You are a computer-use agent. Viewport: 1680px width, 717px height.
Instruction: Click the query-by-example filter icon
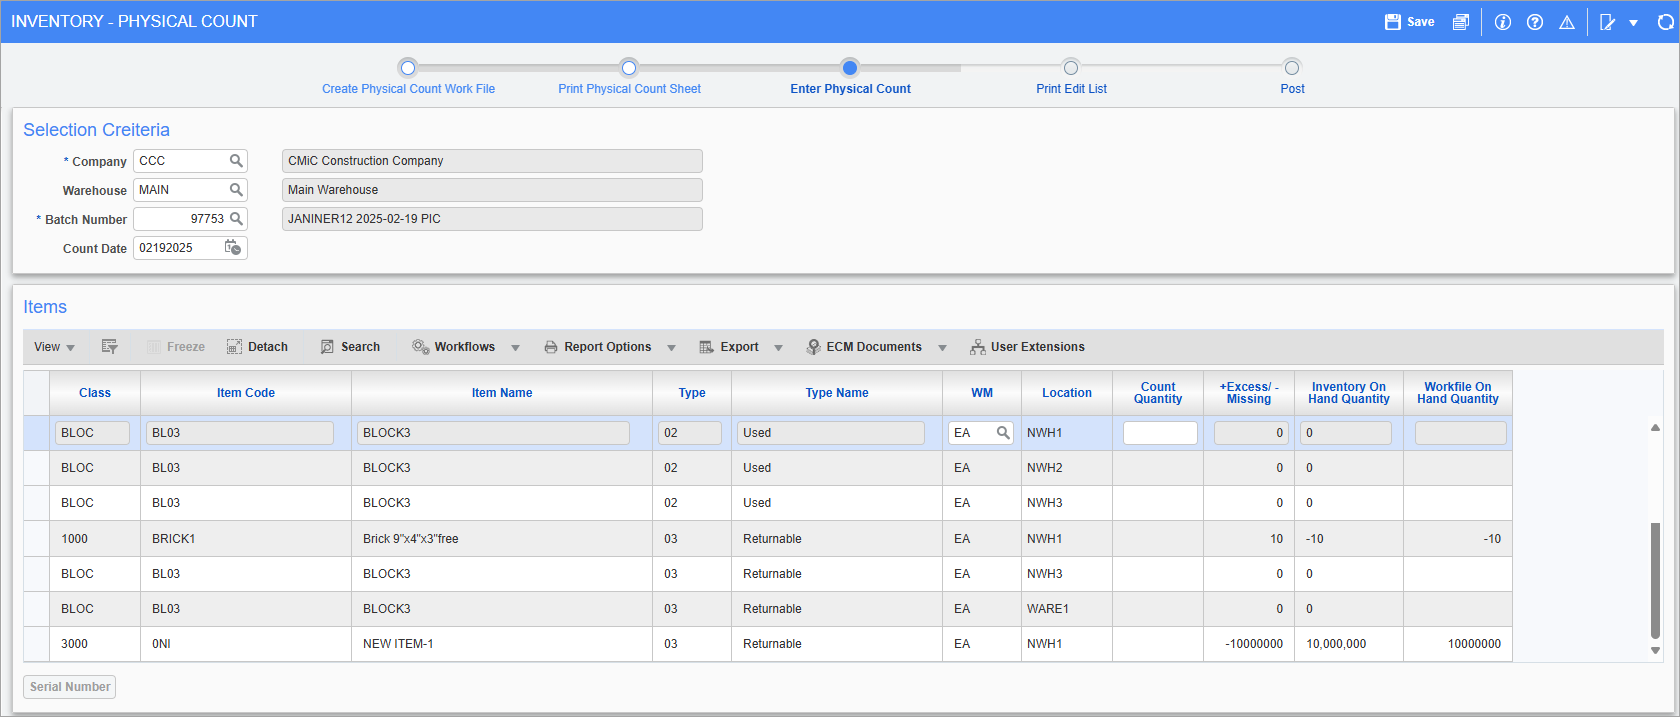pos(110,347)
